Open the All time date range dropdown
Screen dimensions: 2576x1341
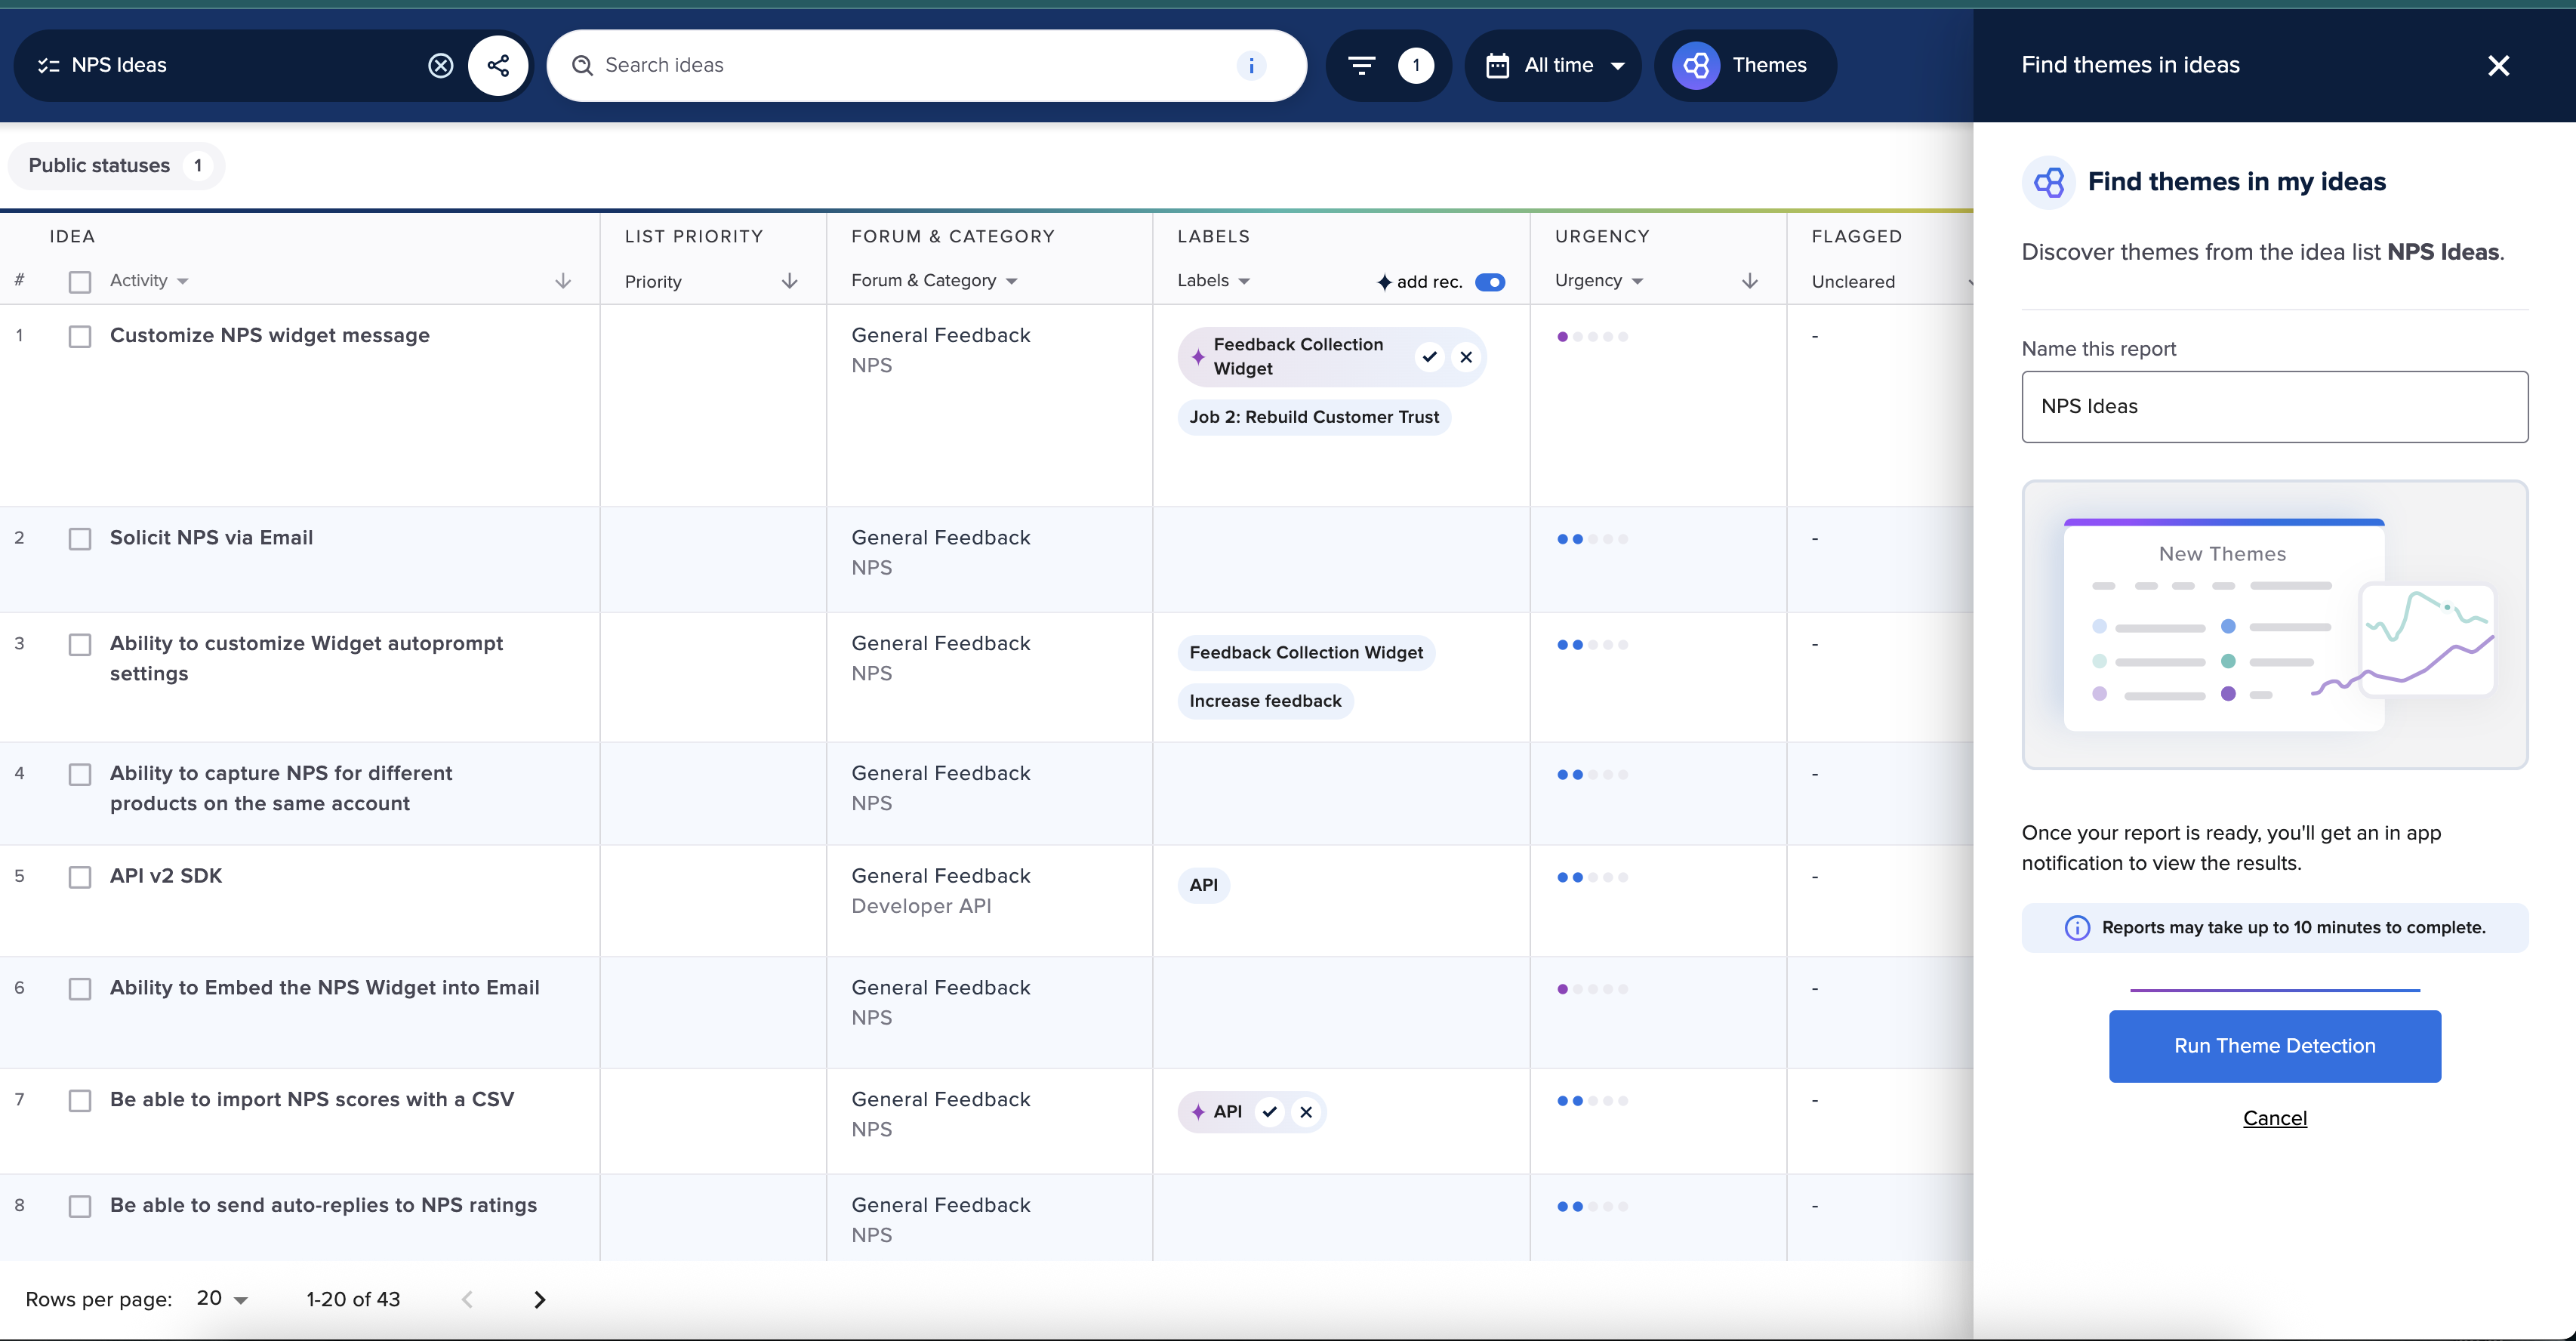click(1553, 65)
